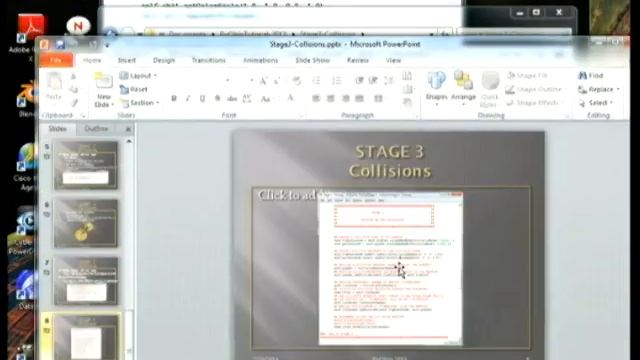
Task: Switch to the View ribbon tab
Action: pyautogui.click(x=393, y=60)
